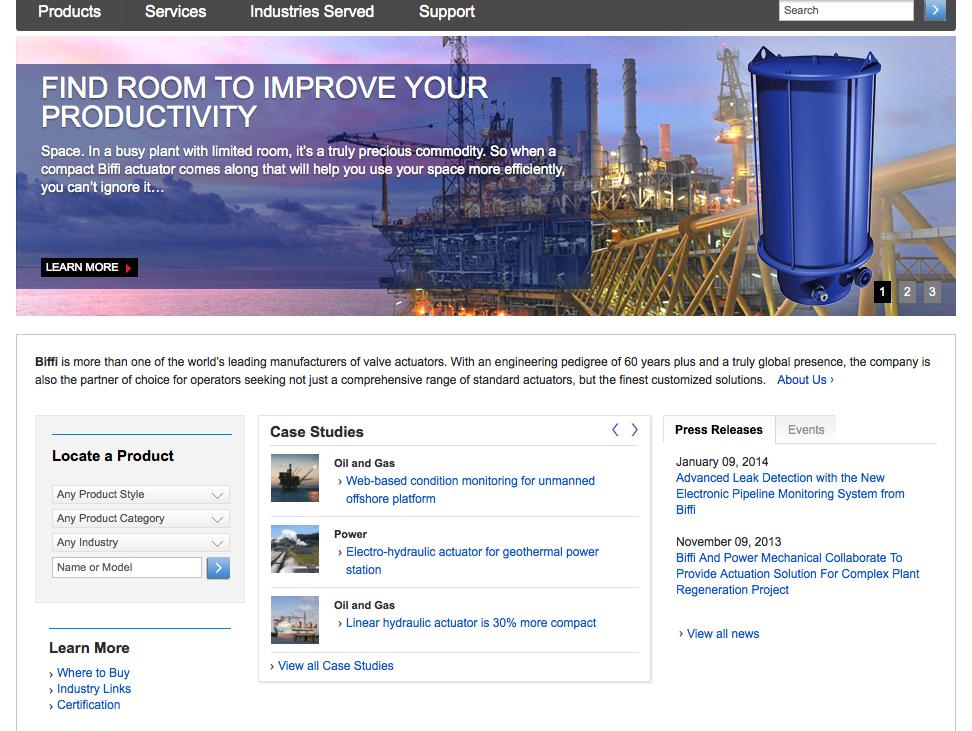Click the LEARN MORE banner button
This screenshot has height=731, width=972.
point(89,267)
